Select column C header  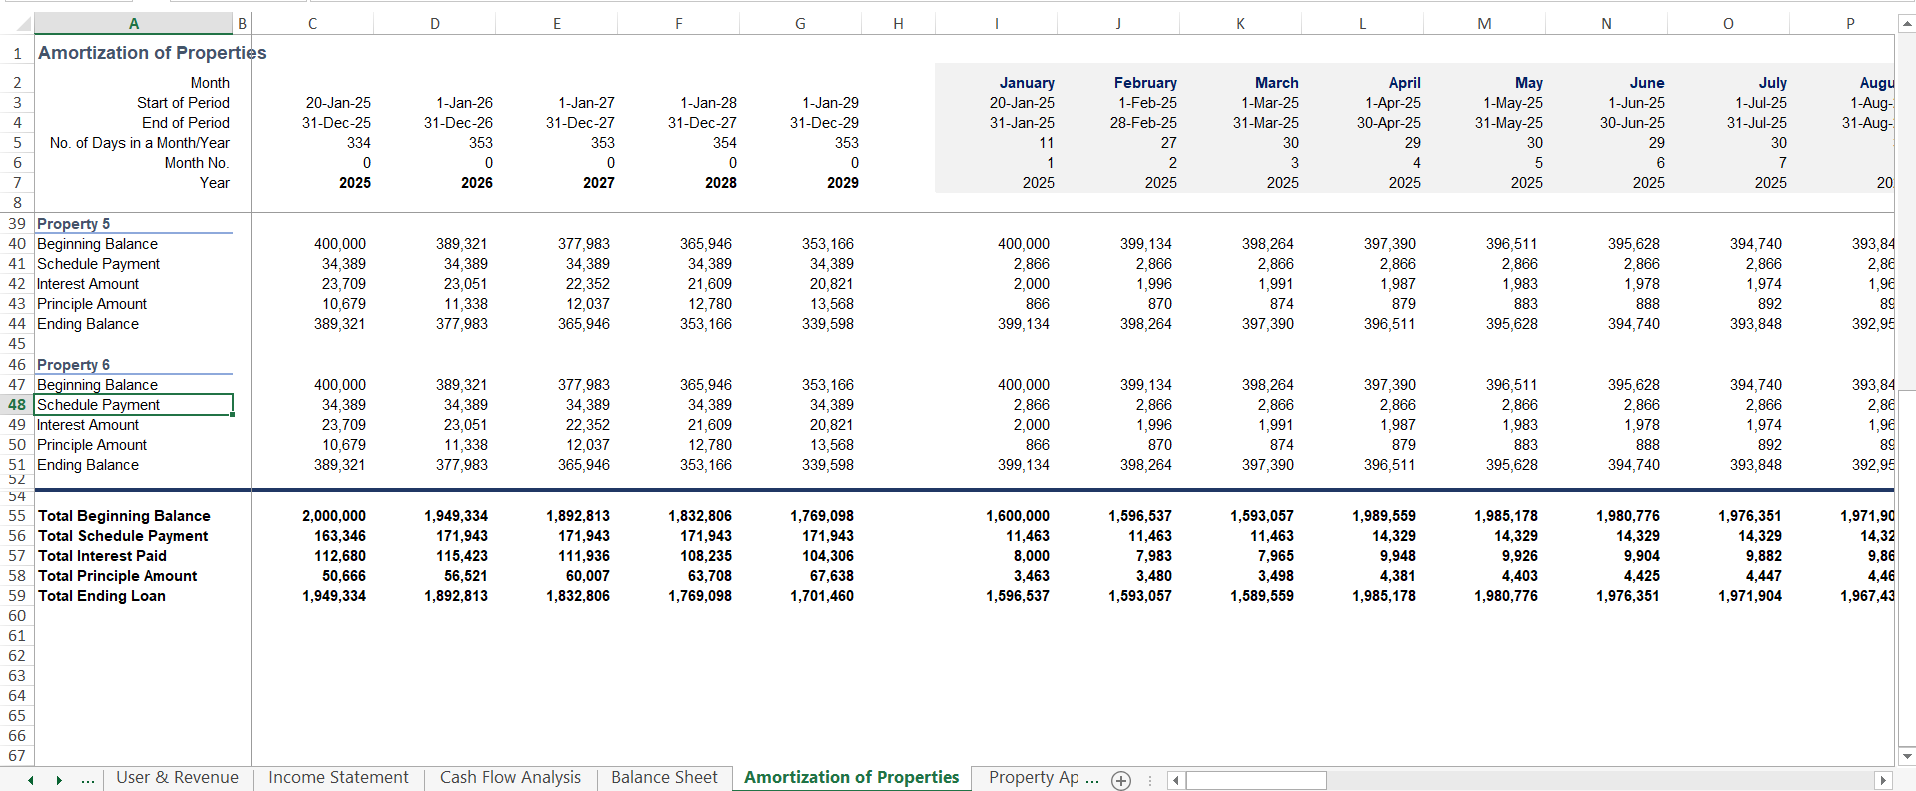click(x=312, y=23)
